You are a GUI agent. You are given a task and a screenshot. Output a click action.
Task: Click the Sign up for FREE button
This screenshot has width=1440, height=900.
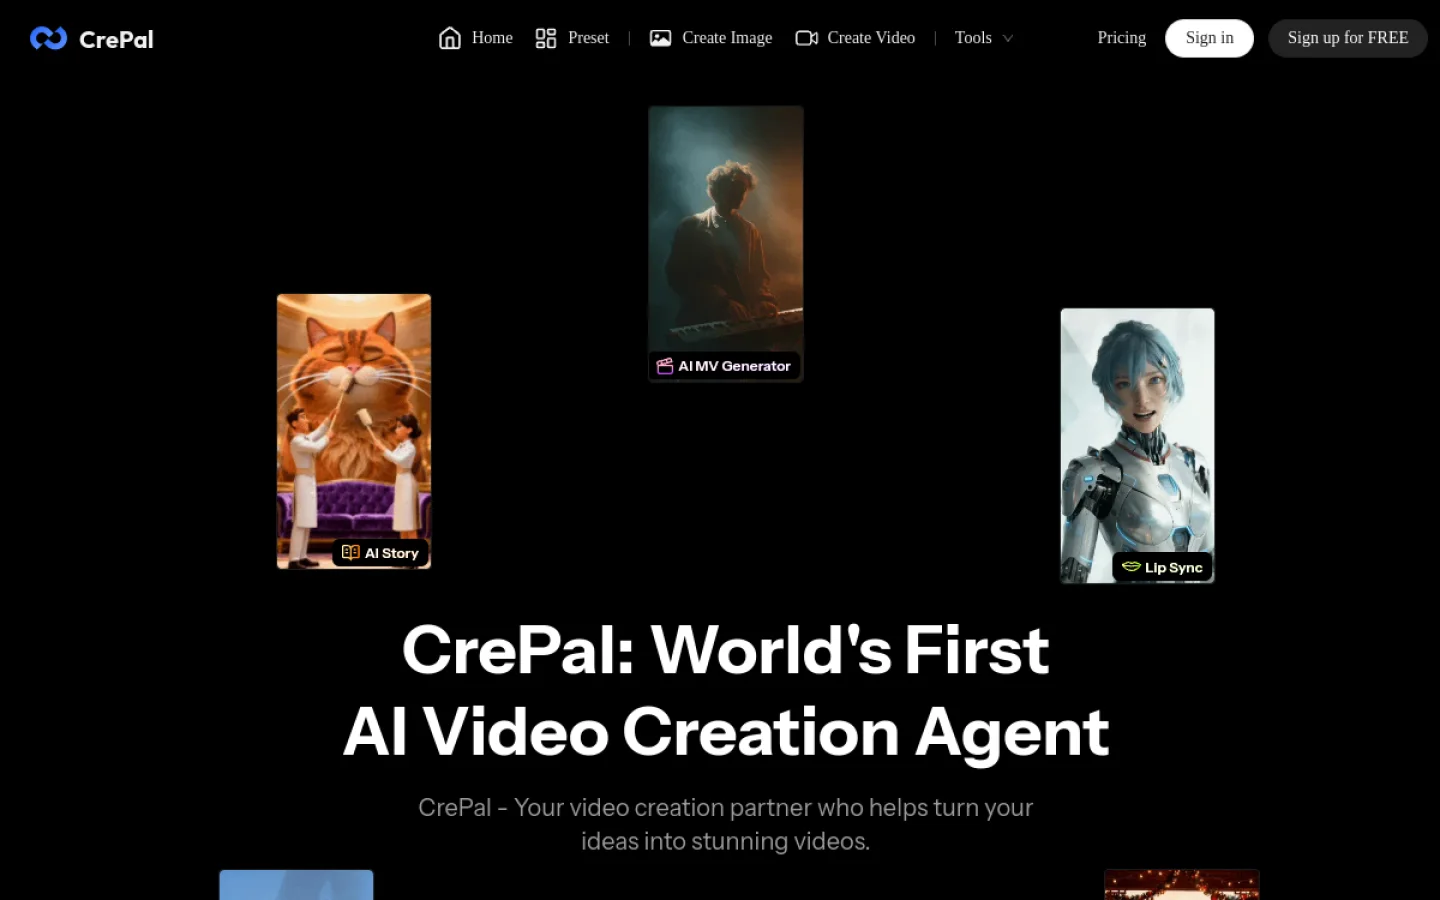click(1347, 38)
